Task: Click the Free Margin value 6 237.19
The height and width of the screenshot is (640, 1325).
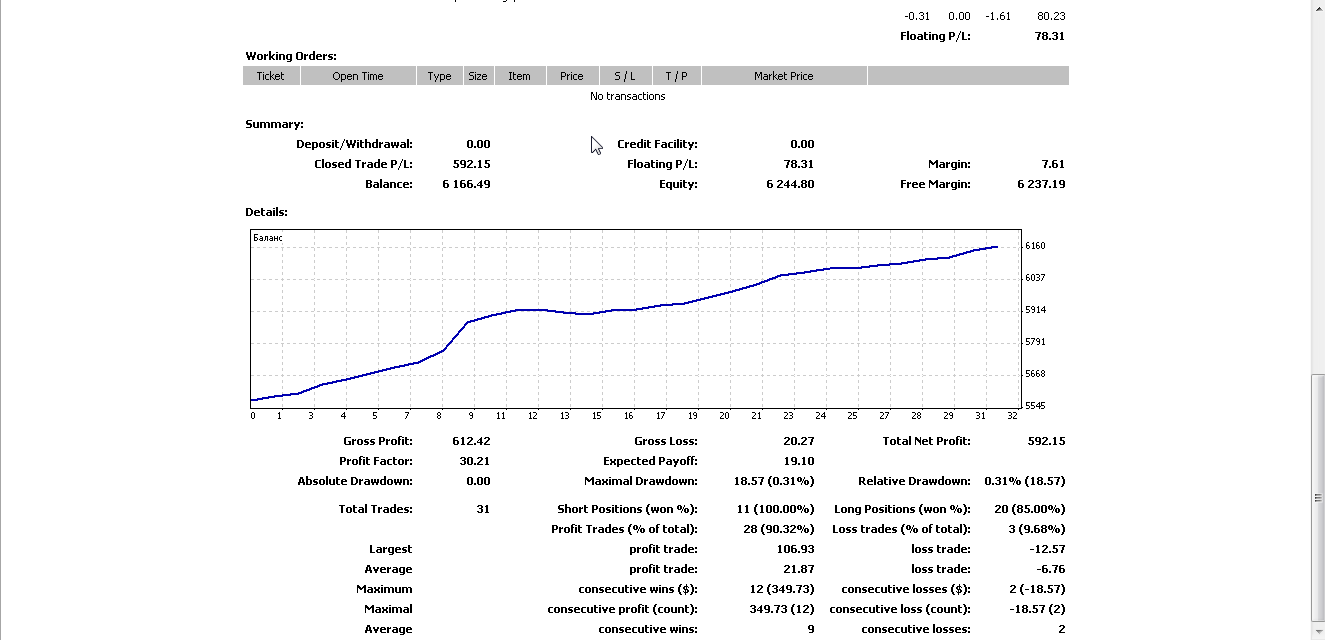Action: click(x=1041, y=184)
